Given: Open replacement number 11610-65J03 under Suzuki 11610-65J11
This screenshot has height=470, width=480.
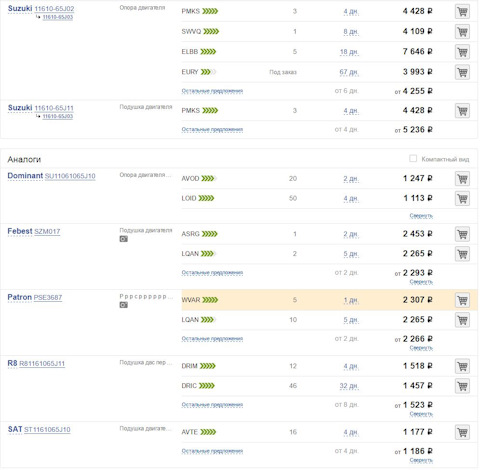Looking at the screenshot, I should 58,116.
